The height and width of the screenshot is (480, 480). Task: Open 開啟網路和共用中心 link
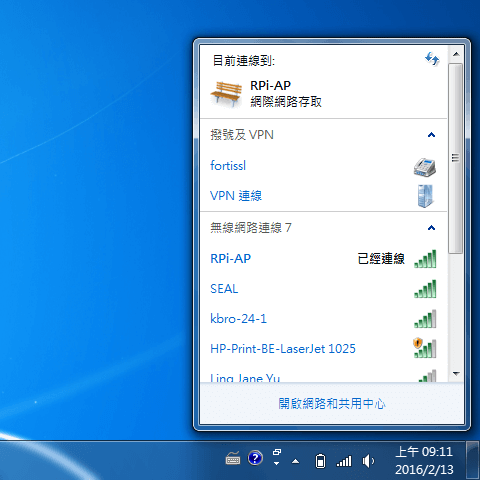pos(332,404)
